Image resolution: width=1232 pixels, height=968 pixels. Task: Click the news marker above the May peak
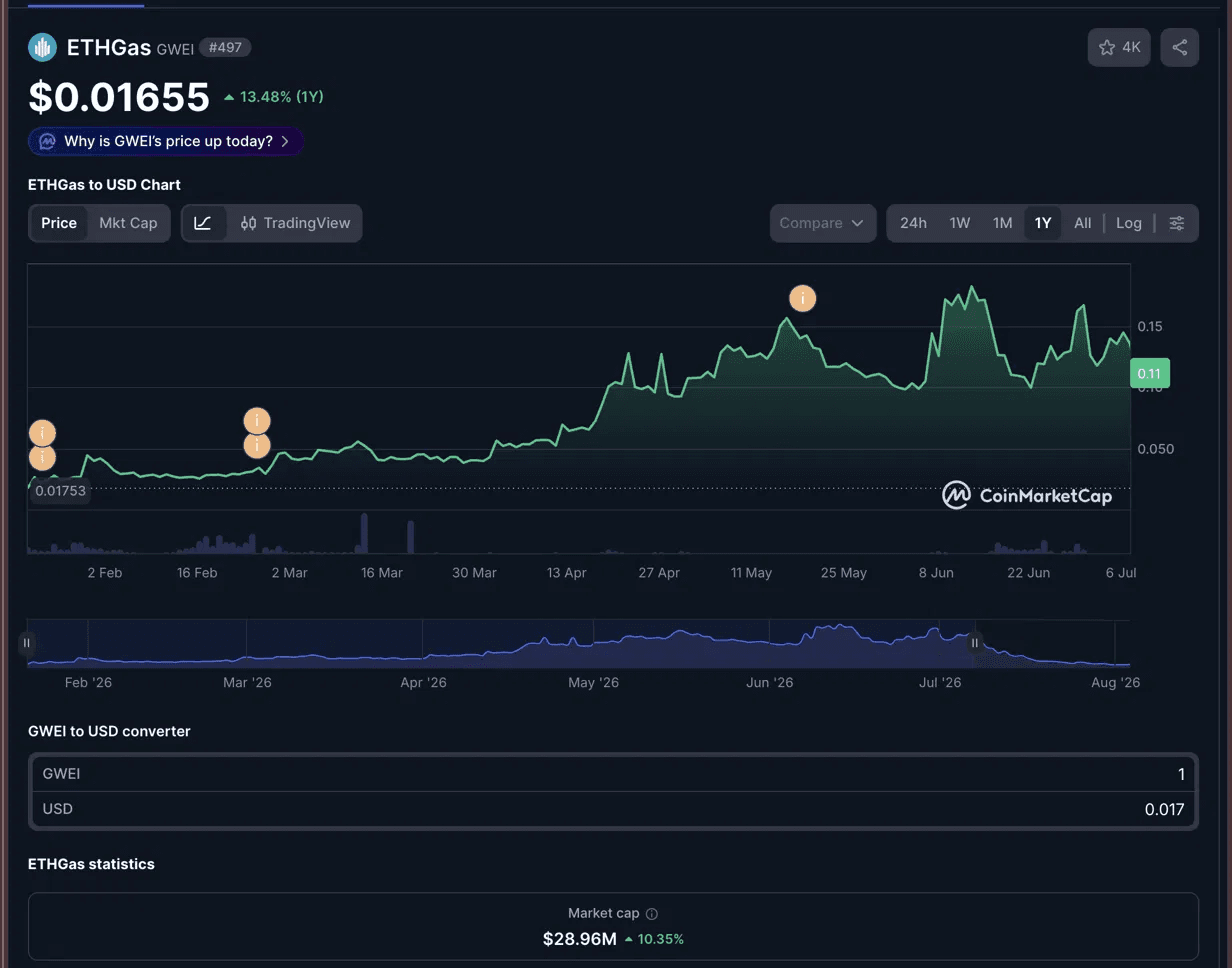pos(802,298)
